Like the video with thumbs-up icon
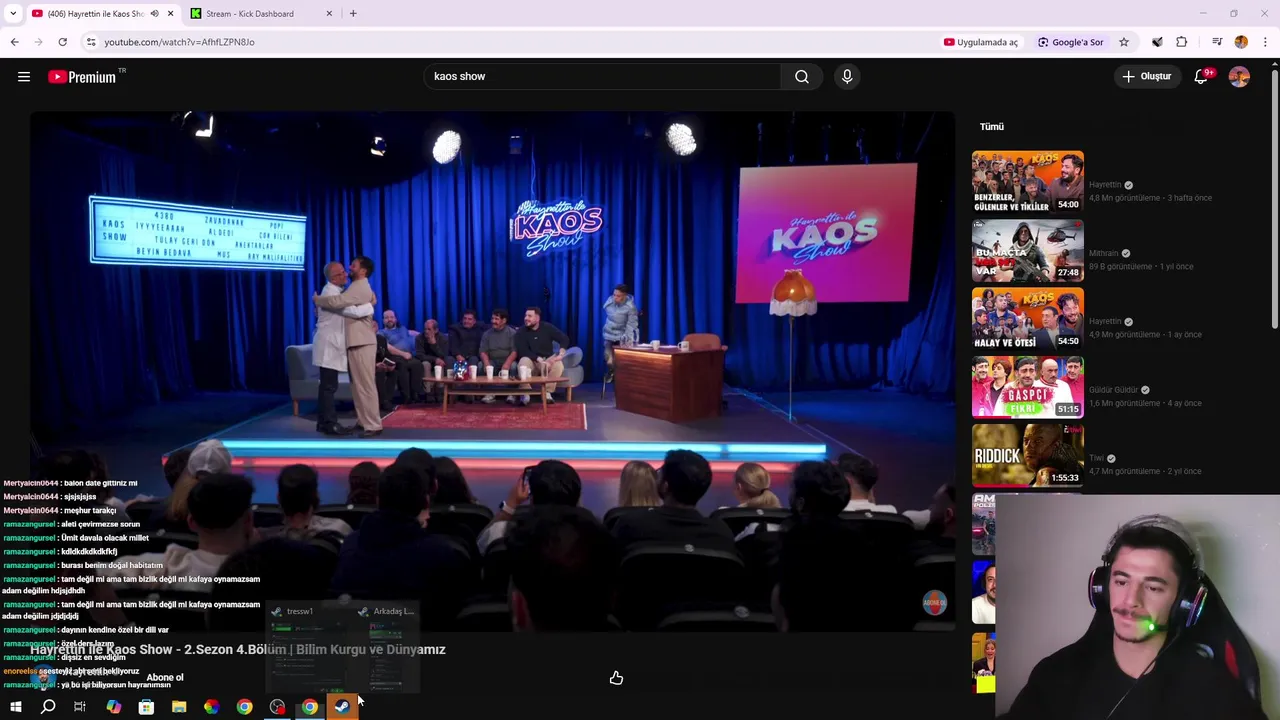 click(616, 678)
